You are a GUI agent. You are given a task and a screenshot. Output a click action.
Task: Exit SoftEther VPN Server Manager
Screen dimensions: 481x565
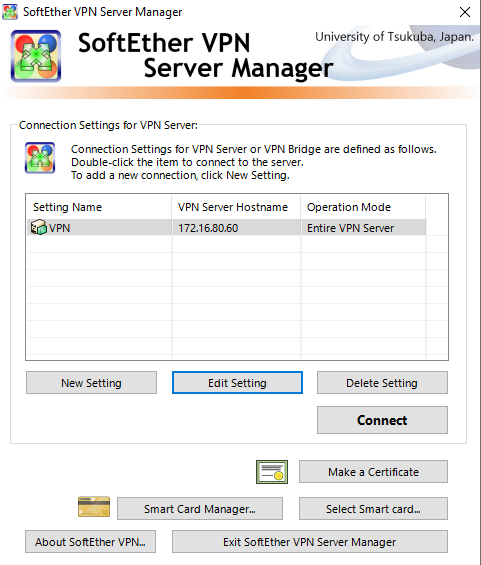coord(310,542)
